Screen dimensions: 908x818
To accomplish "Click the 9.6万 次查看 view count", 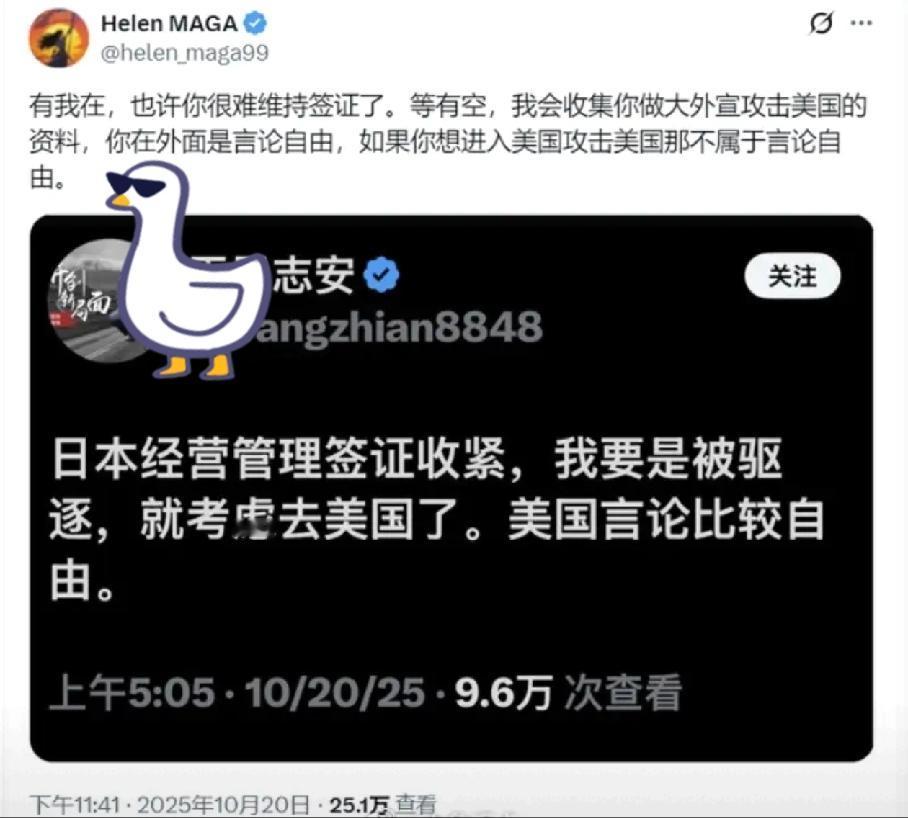I will point(568,692).
